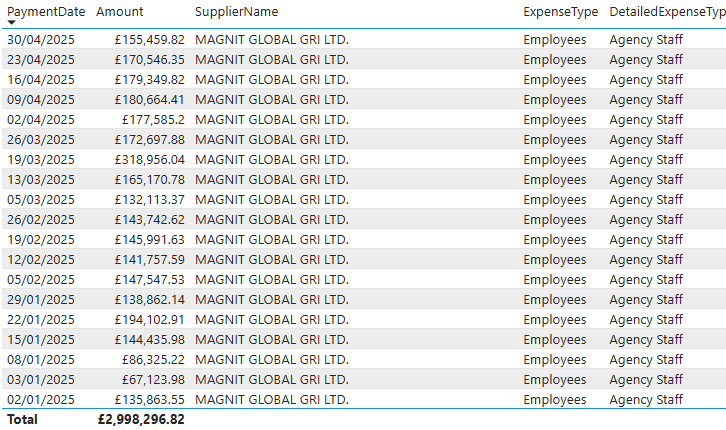Click the Total amount £2,998,296.82
The width and height of the screenshot is (726, 430).
point(141,419)
